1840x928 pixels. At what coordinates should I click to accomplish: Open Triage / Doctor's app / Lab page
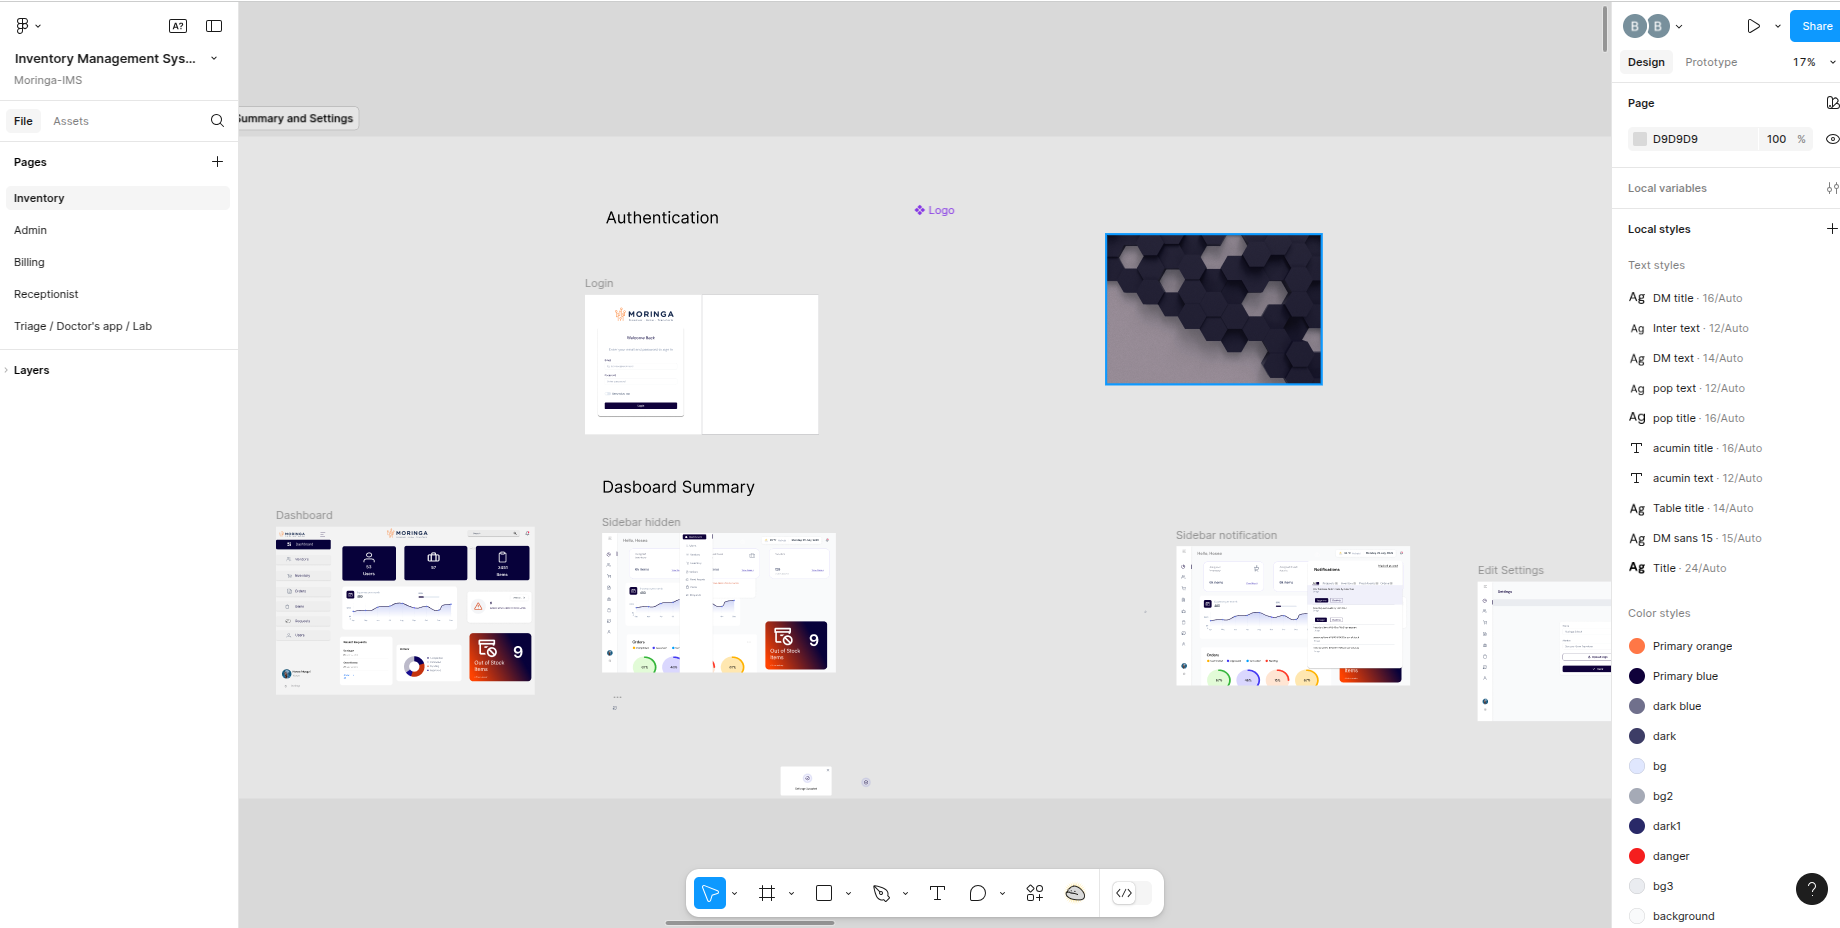[x=118, y=326]
